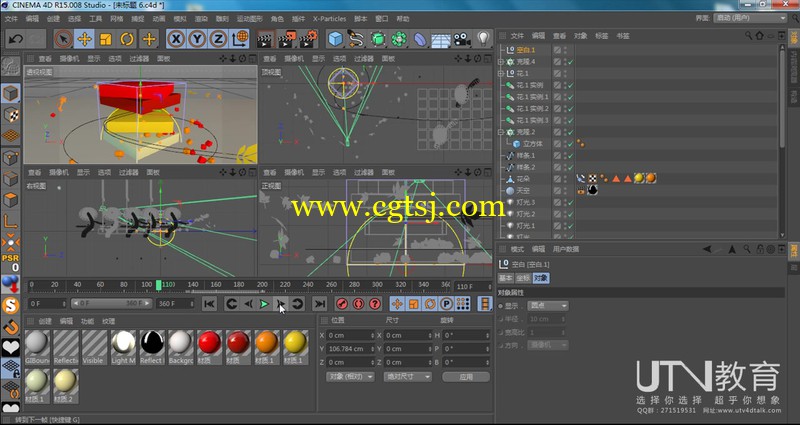
Task: Toggle the Z axis lock
Action: pyautogui.click(x=218, y=39)
